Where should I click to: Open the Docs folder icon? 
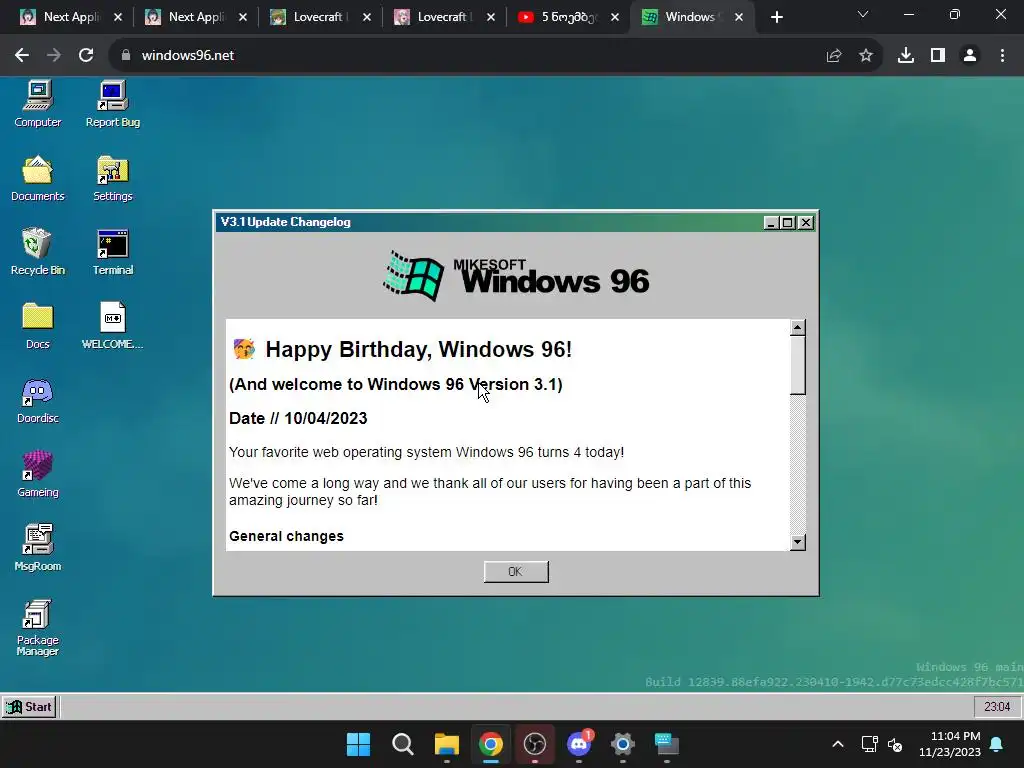[38, 325]
